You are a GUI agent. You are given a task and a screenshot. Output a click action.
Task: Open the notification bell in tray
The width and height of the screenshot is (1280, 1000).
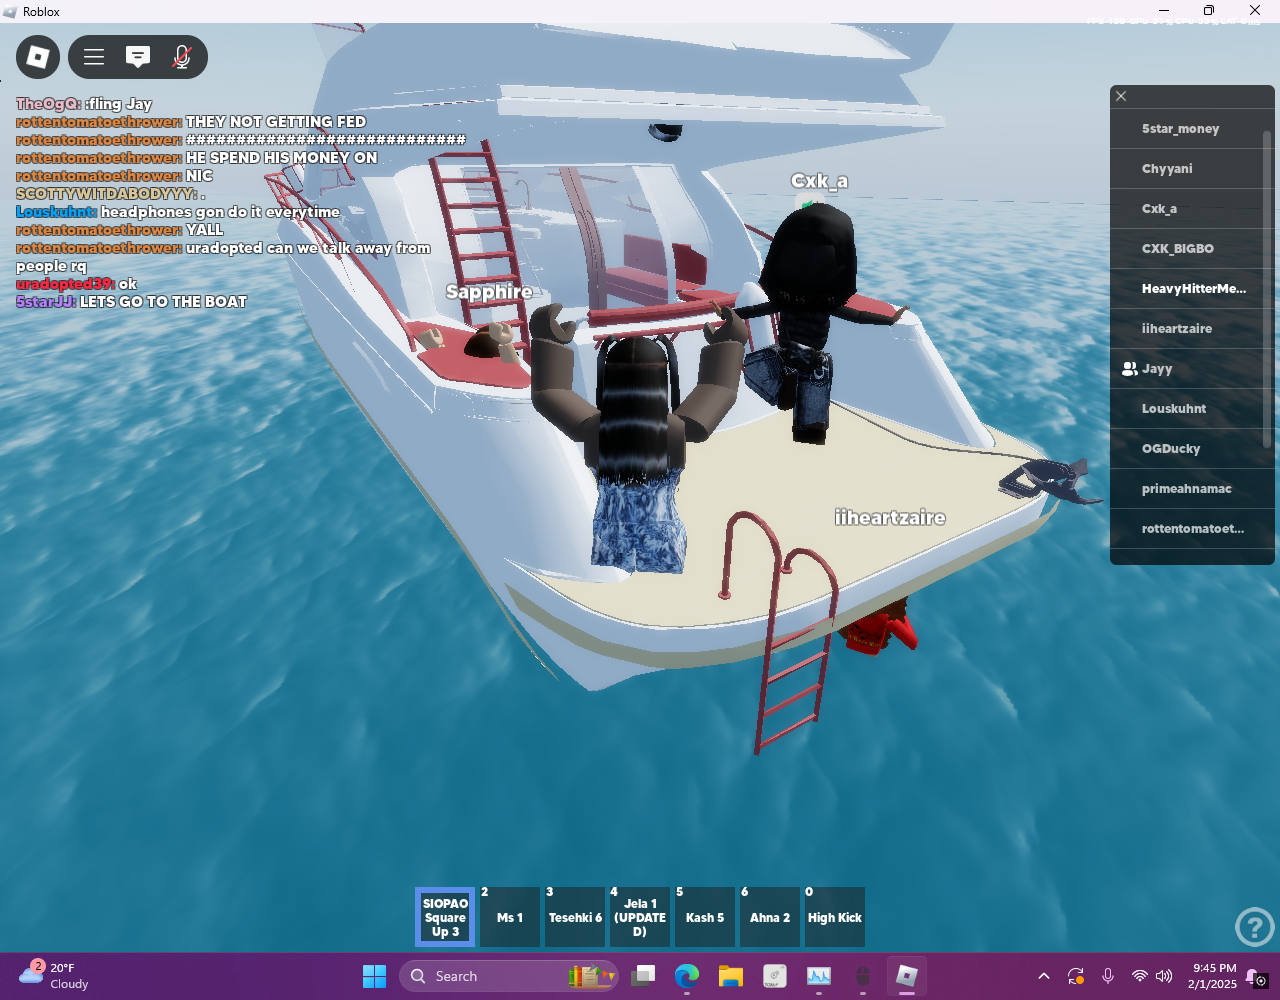tap(1257, 978)
